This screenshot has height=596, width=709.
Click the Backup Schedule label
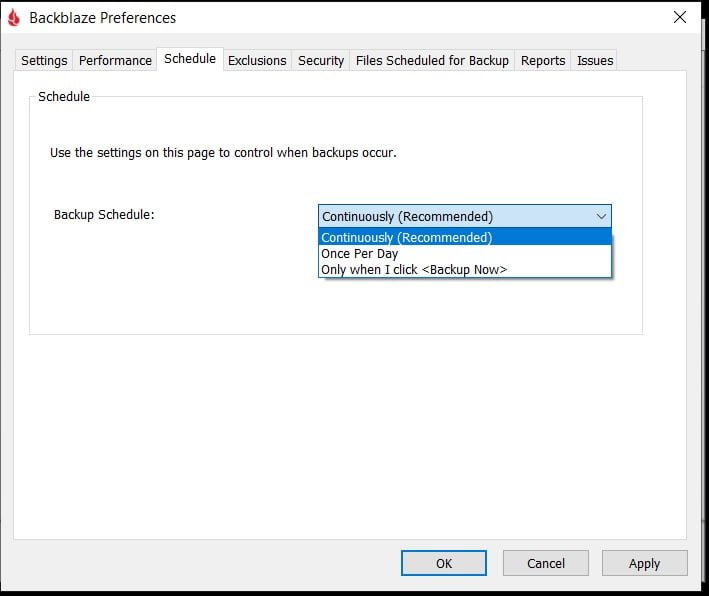(x=104, y=215)
